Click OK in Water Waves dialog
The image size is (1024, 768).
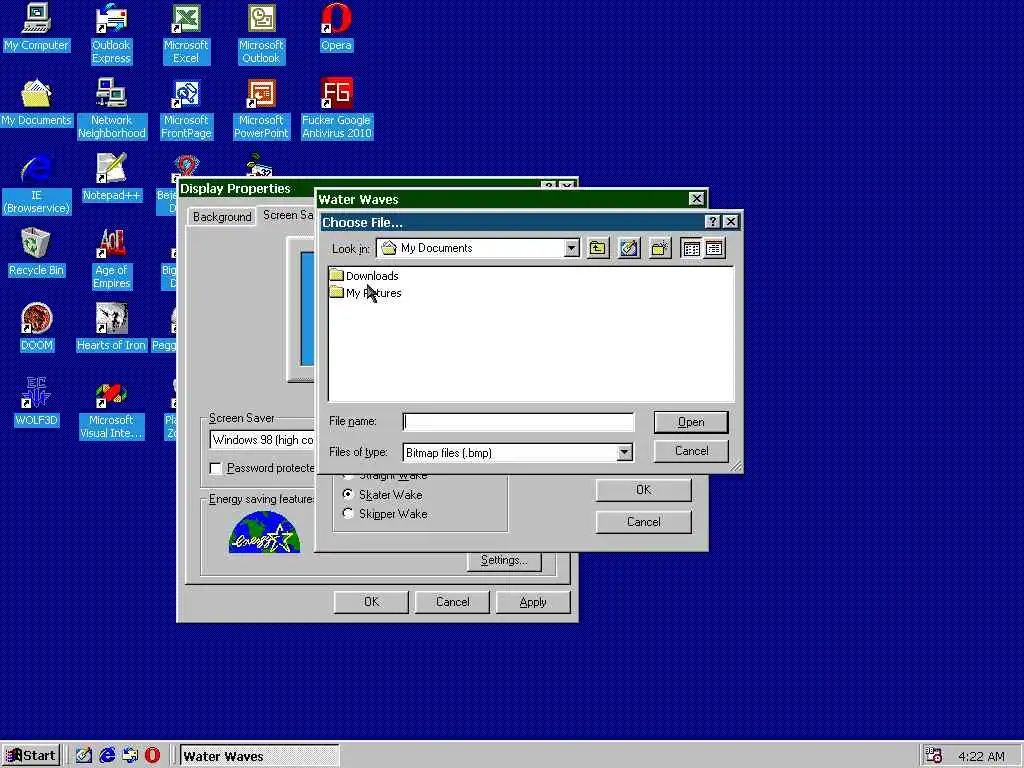click(643, 490)
